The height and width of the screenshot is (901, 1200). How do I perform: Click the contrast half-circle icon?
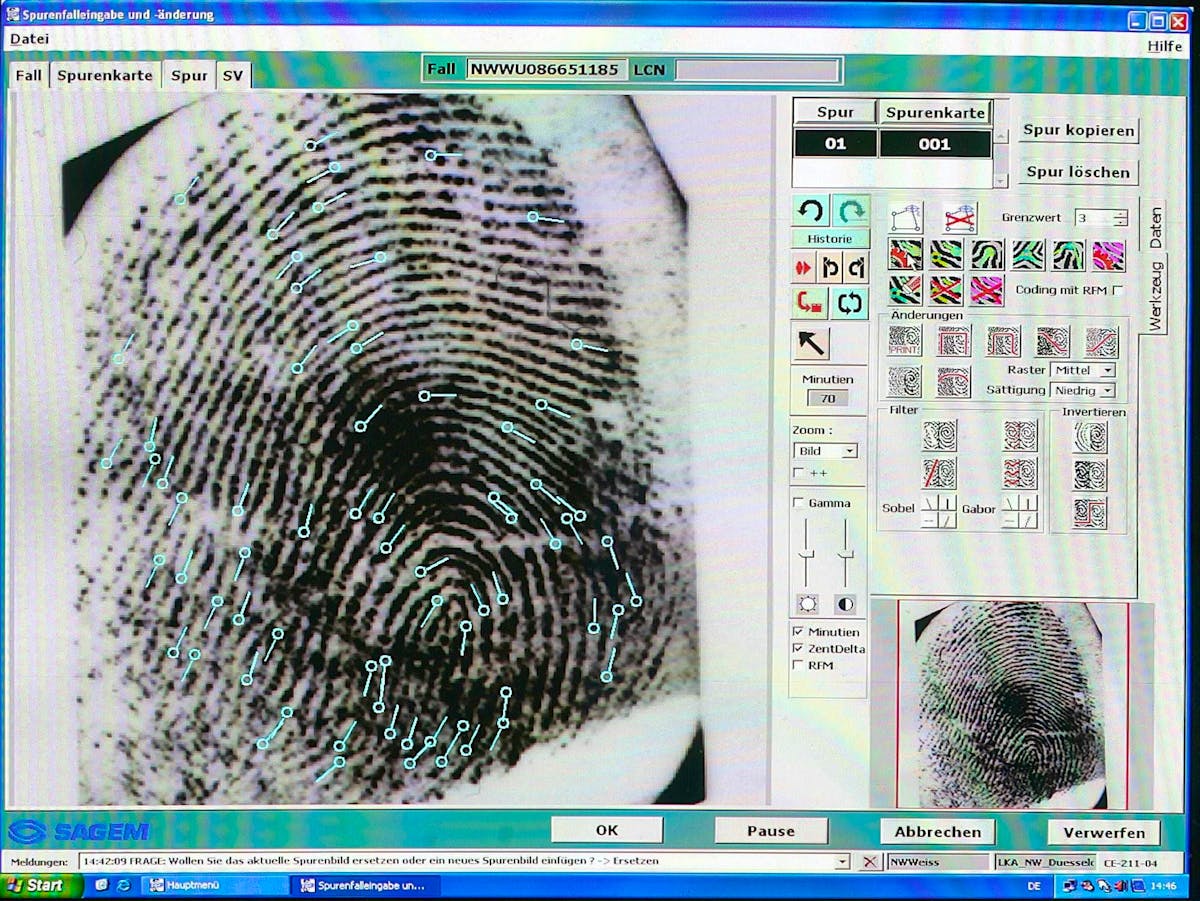point(846,604)
